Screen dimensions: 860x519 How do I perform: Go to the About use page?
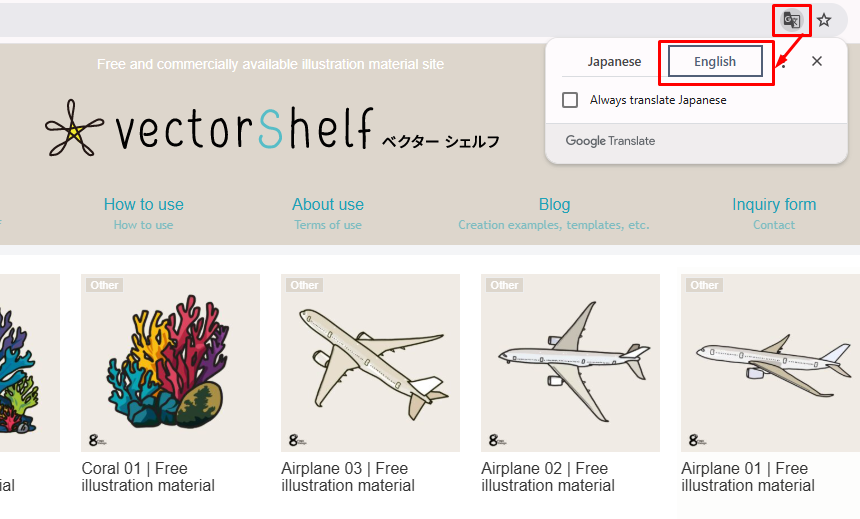(328, 205)
